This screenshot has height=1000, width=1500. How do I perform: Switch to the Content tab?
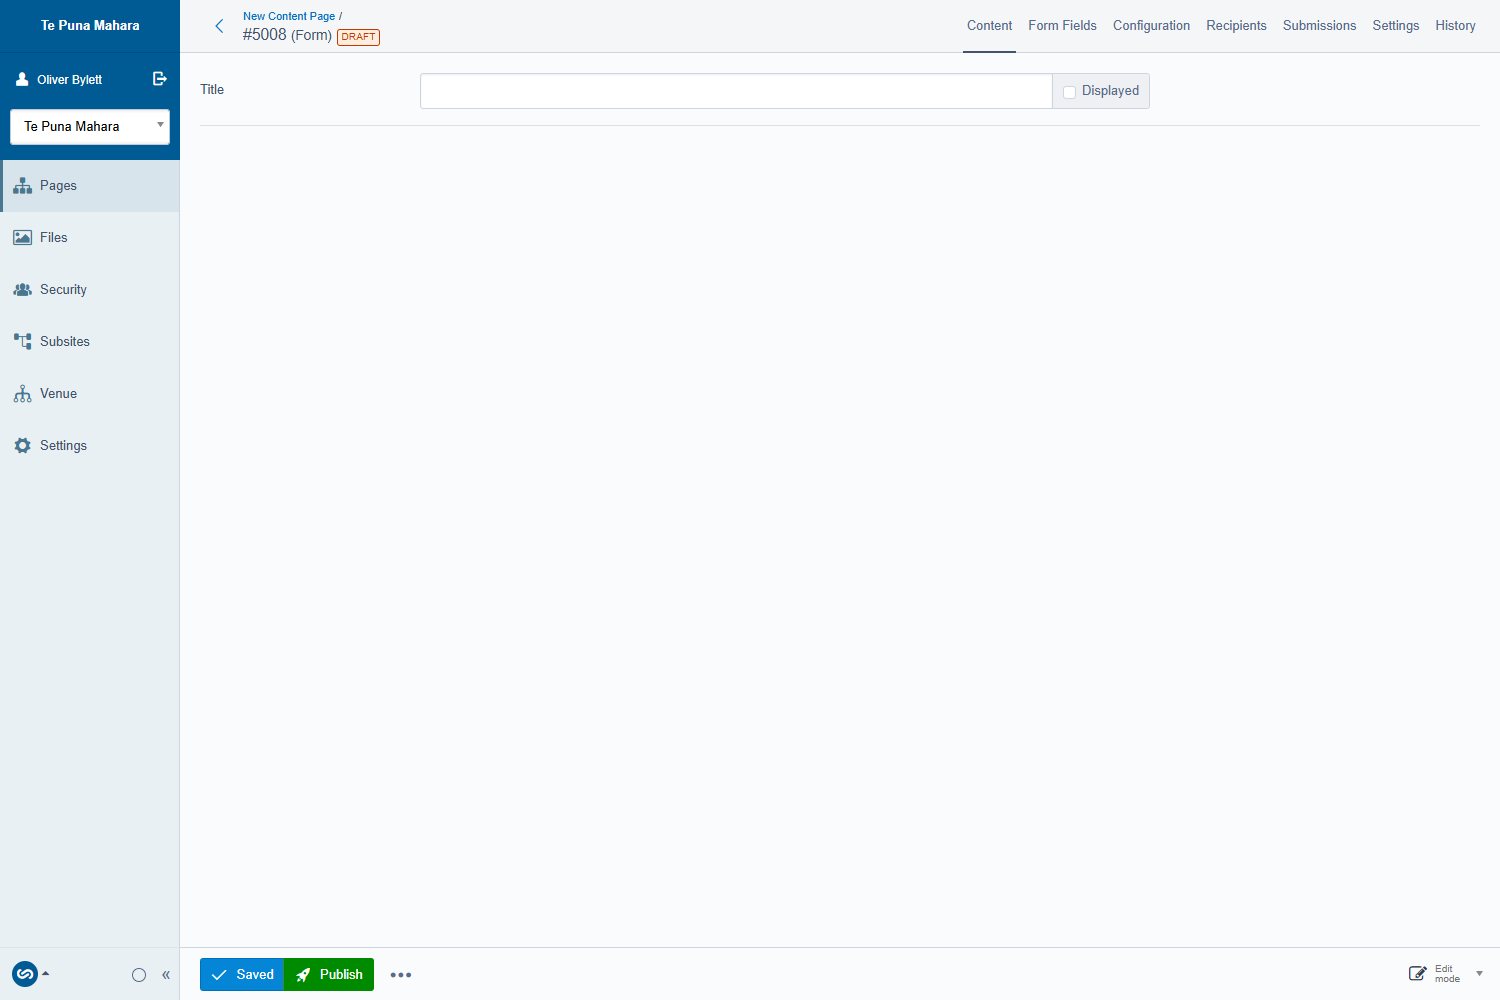pos(989,26)
